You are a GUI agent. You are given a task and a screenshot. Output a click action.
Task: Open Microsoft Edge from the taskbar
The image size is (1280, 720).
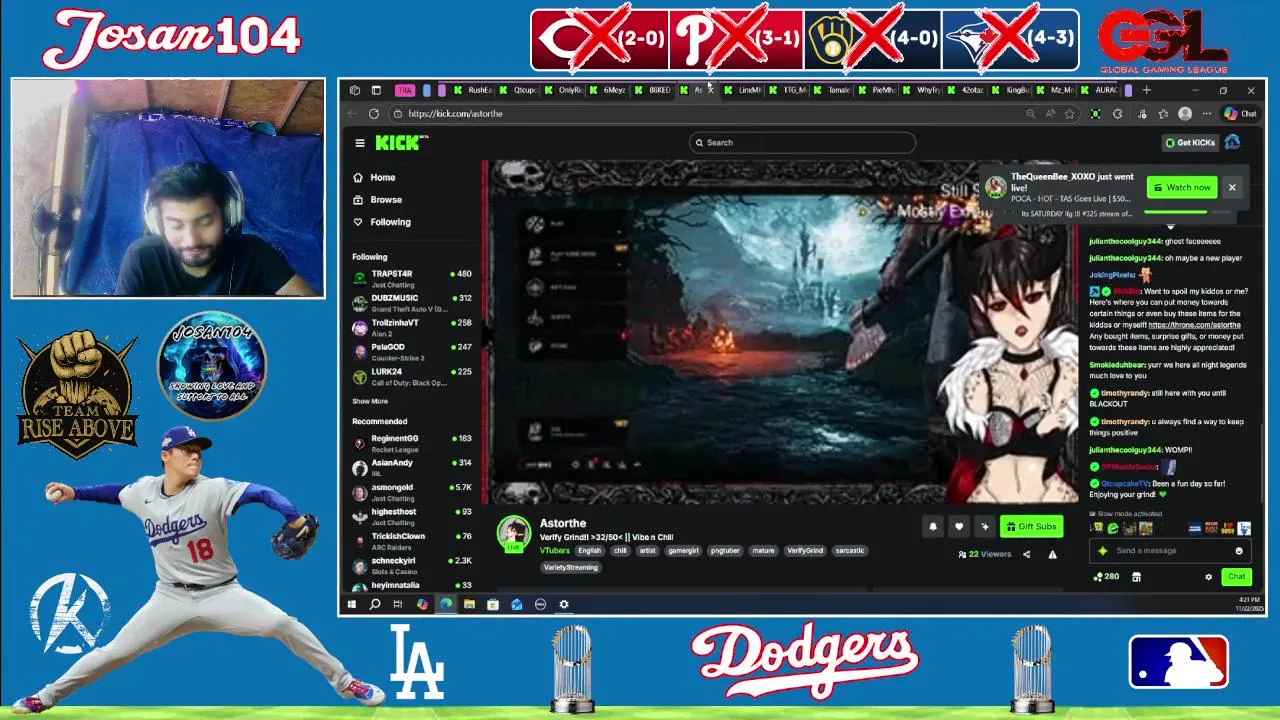(x=446, y=604)
